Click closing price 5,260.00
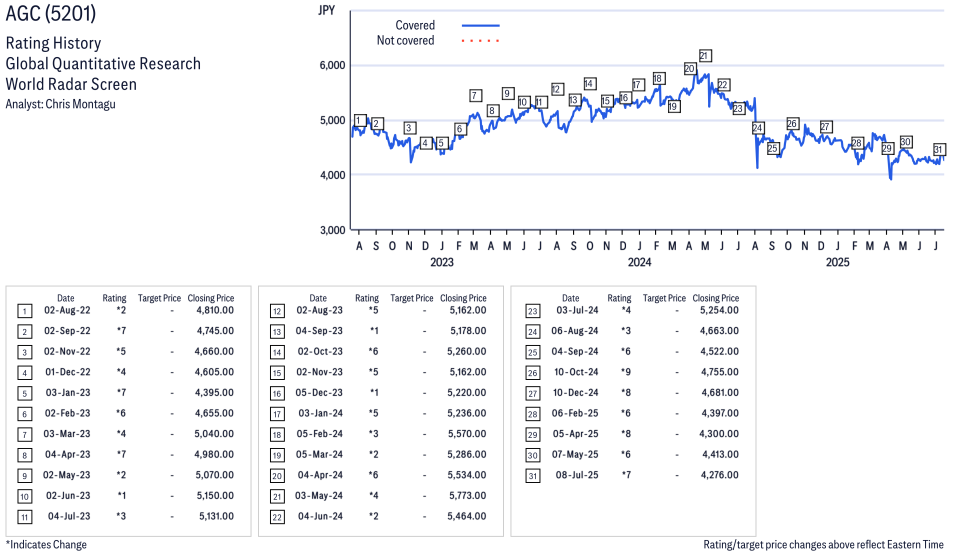The width and height of the screenshot is (955, 551). 467,351
